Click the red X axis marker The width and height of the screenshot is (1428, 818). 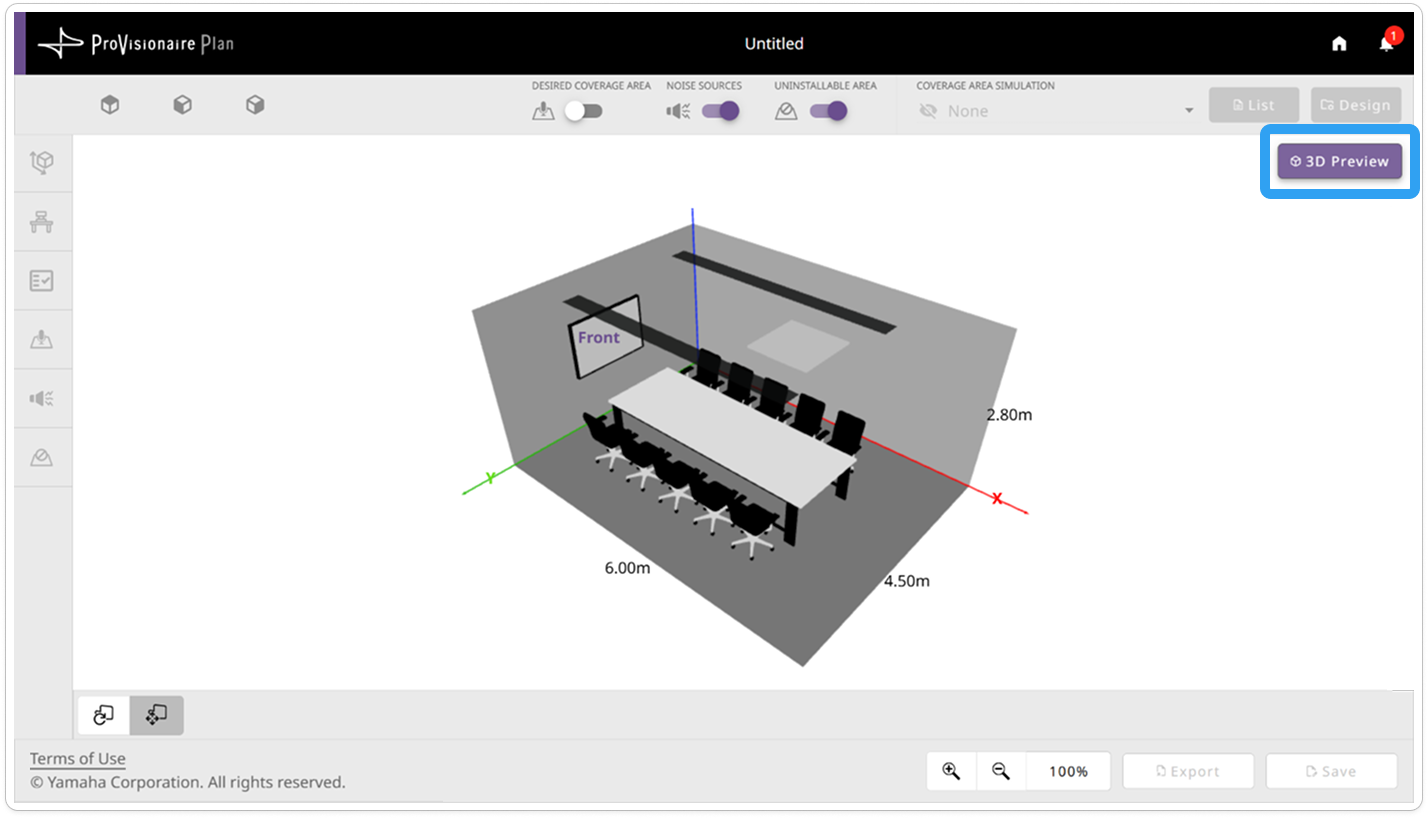[997, 497]
